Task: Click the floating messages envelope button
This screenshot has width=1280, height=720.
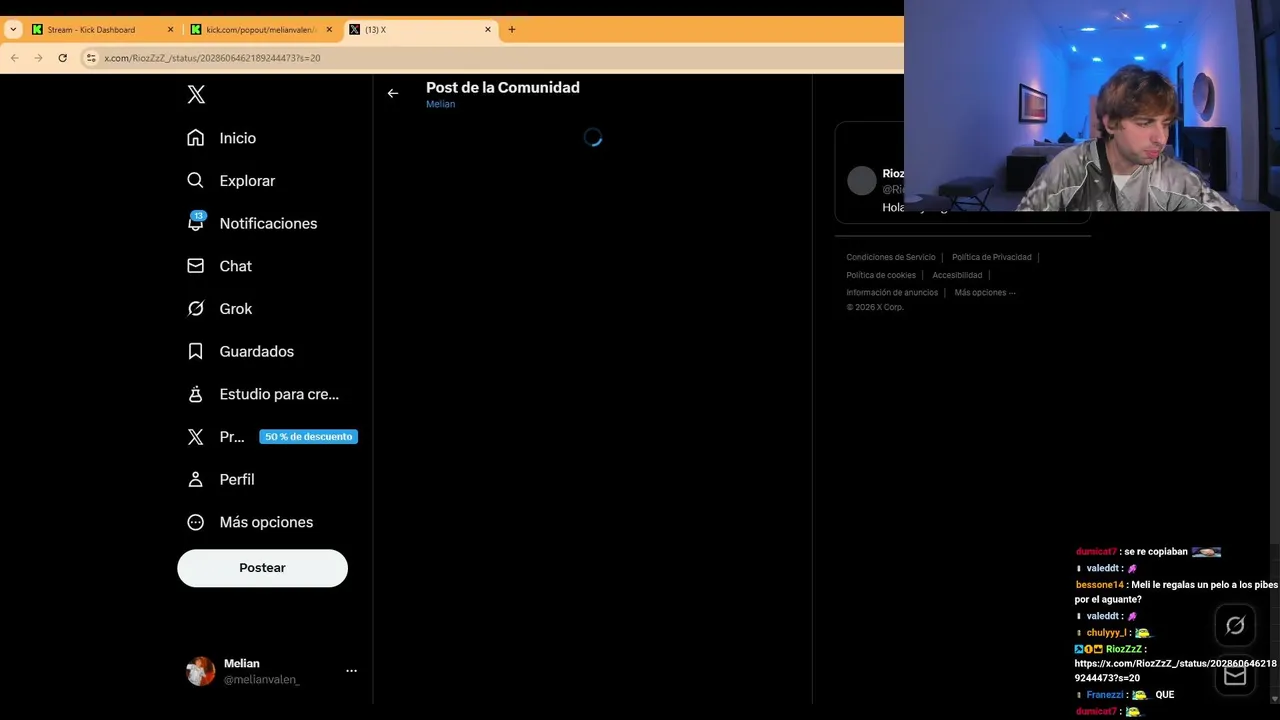Action: point(1235,676)
